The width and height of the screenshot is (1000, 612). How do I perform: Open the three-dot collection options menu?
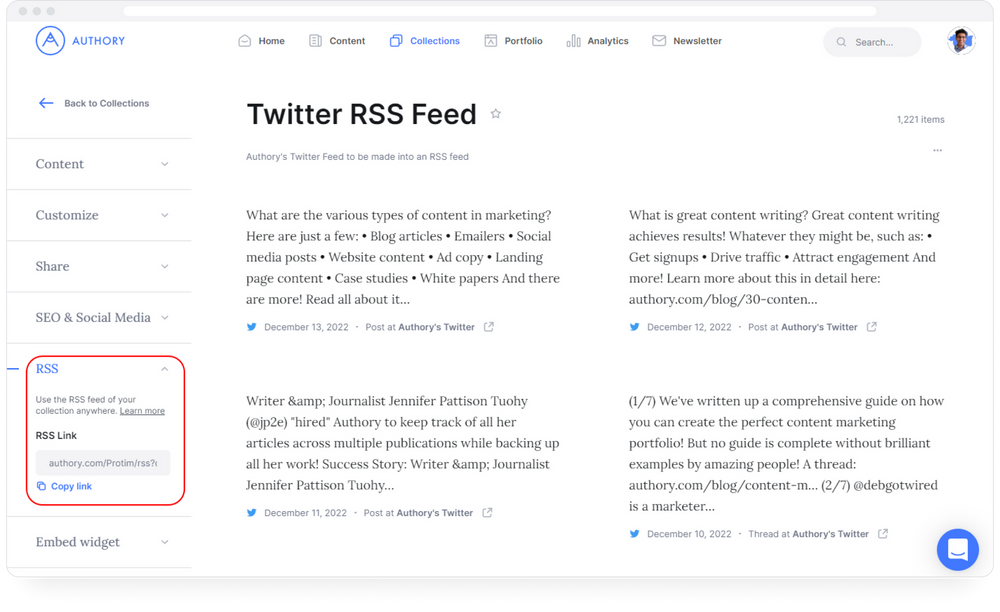coord(937,151)
